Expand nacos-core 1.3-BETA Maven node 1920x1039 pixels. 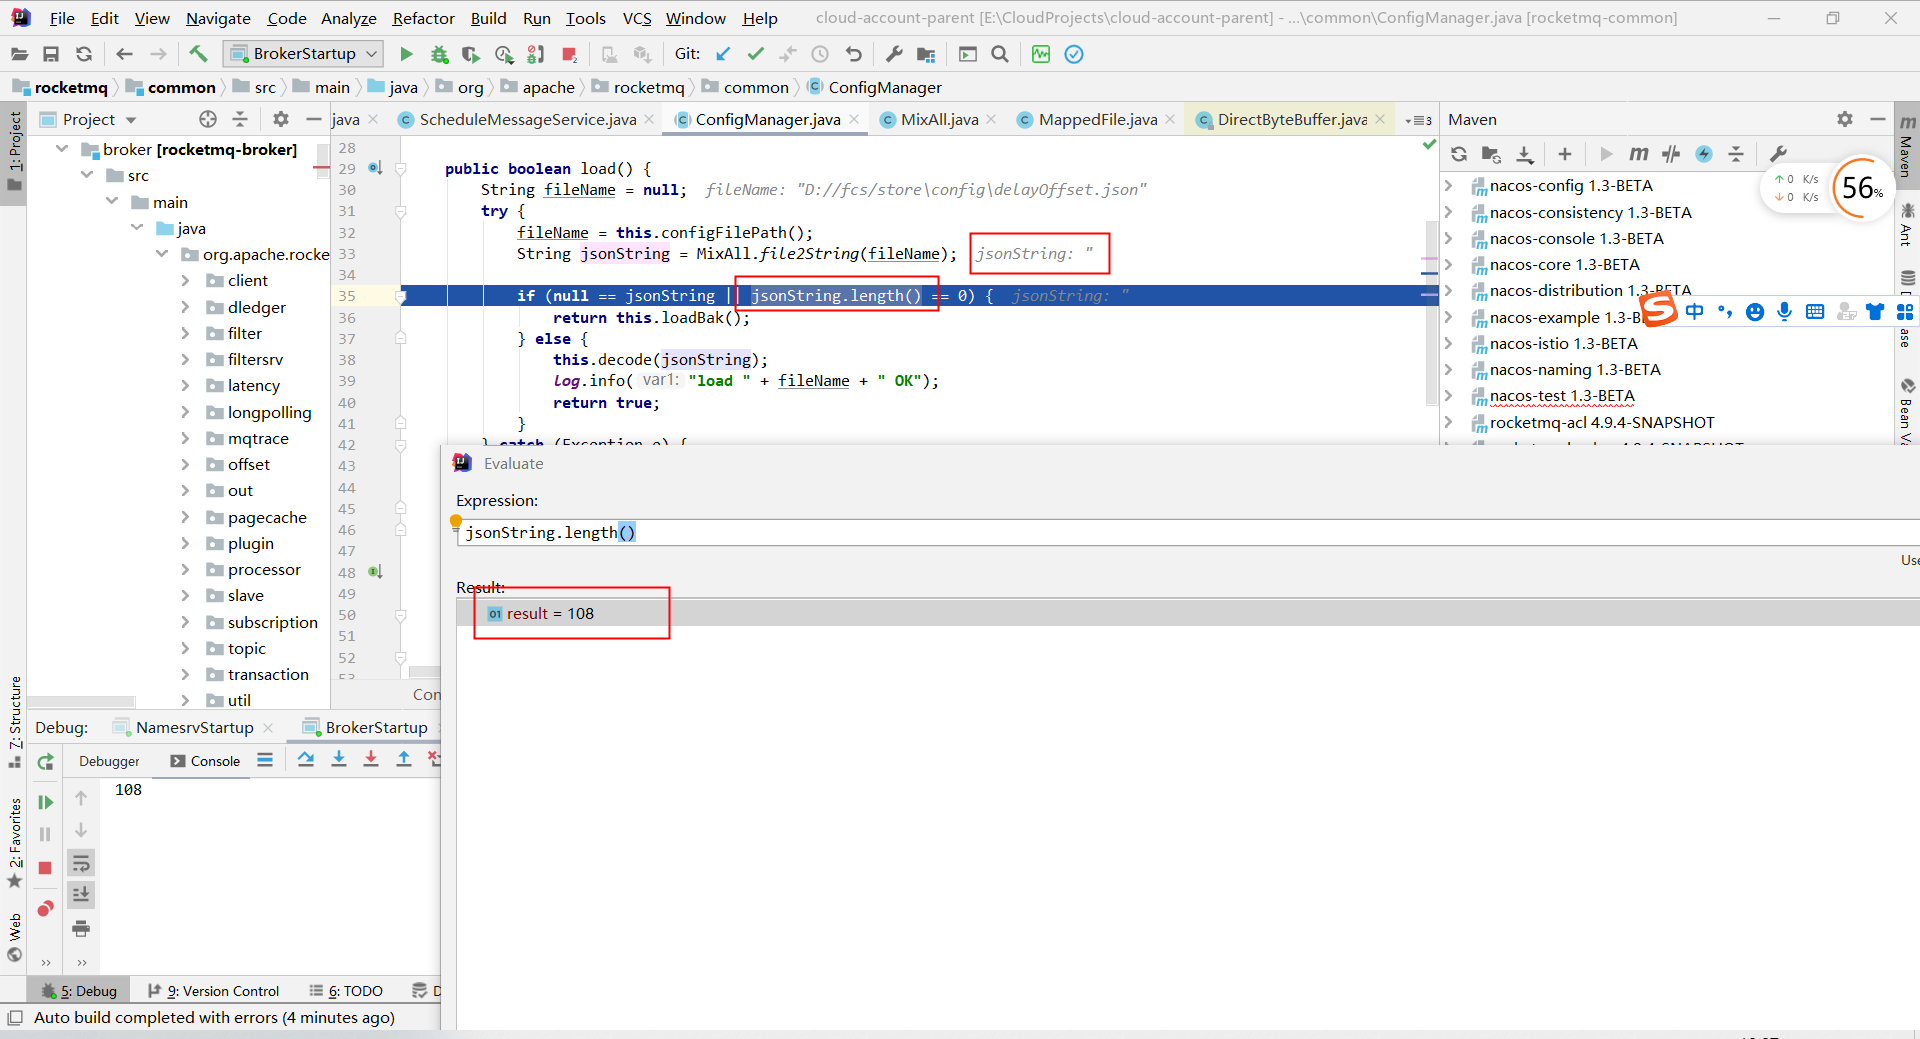tap(1448, 265)
